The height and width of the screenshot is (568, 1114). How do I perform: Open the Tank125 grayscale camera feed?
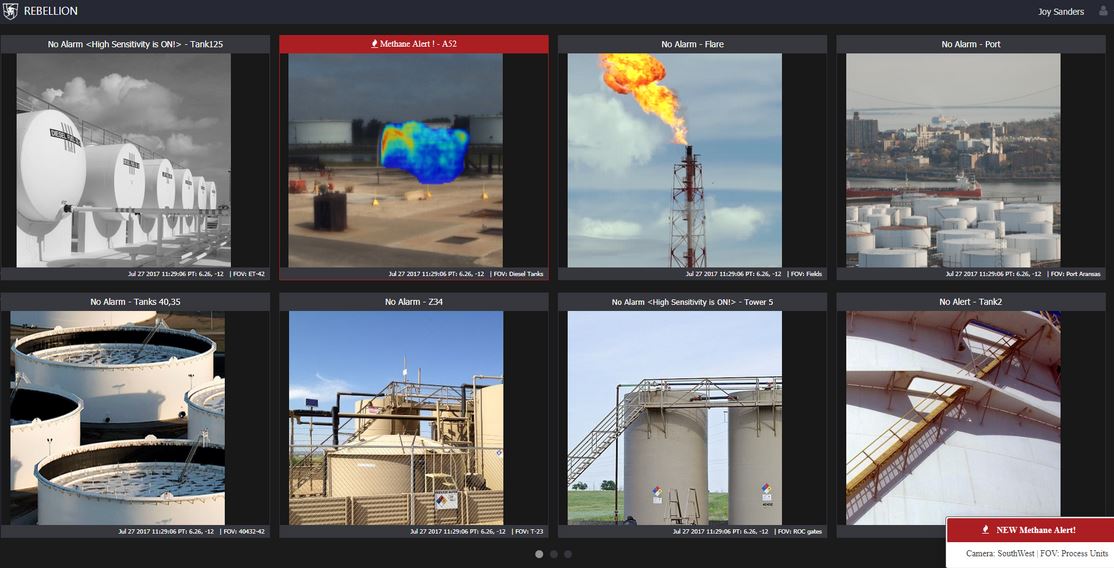click(x=124, y=160)
